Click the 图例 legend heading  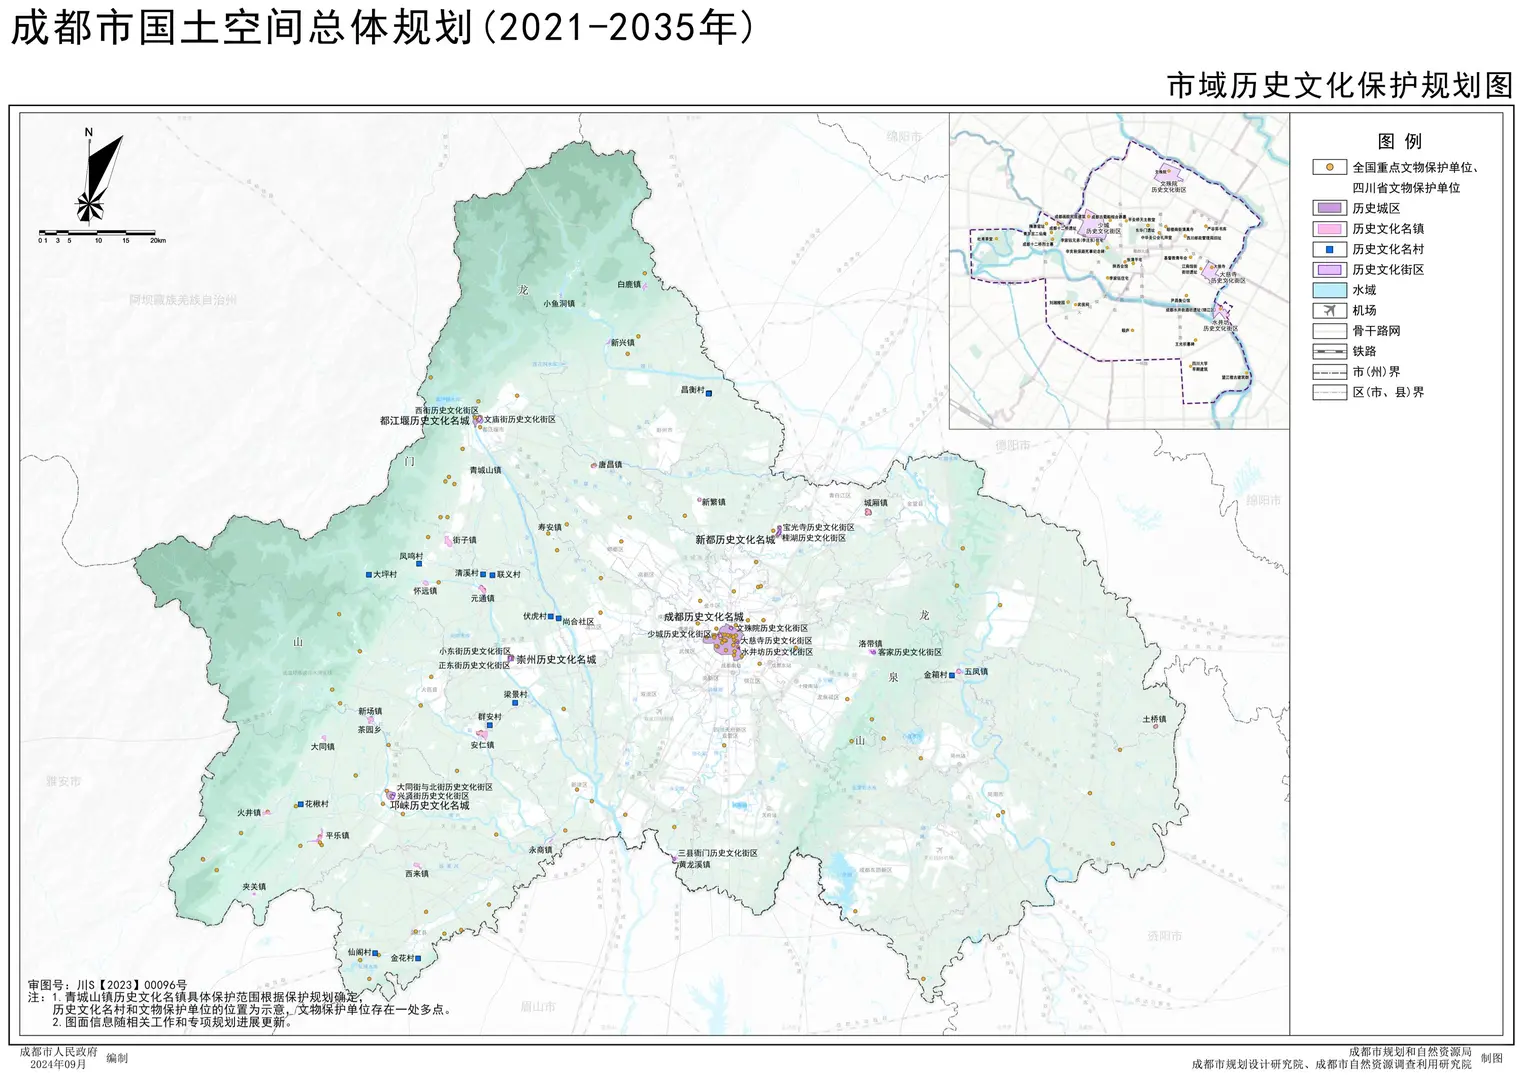[x=1399, y=141]
